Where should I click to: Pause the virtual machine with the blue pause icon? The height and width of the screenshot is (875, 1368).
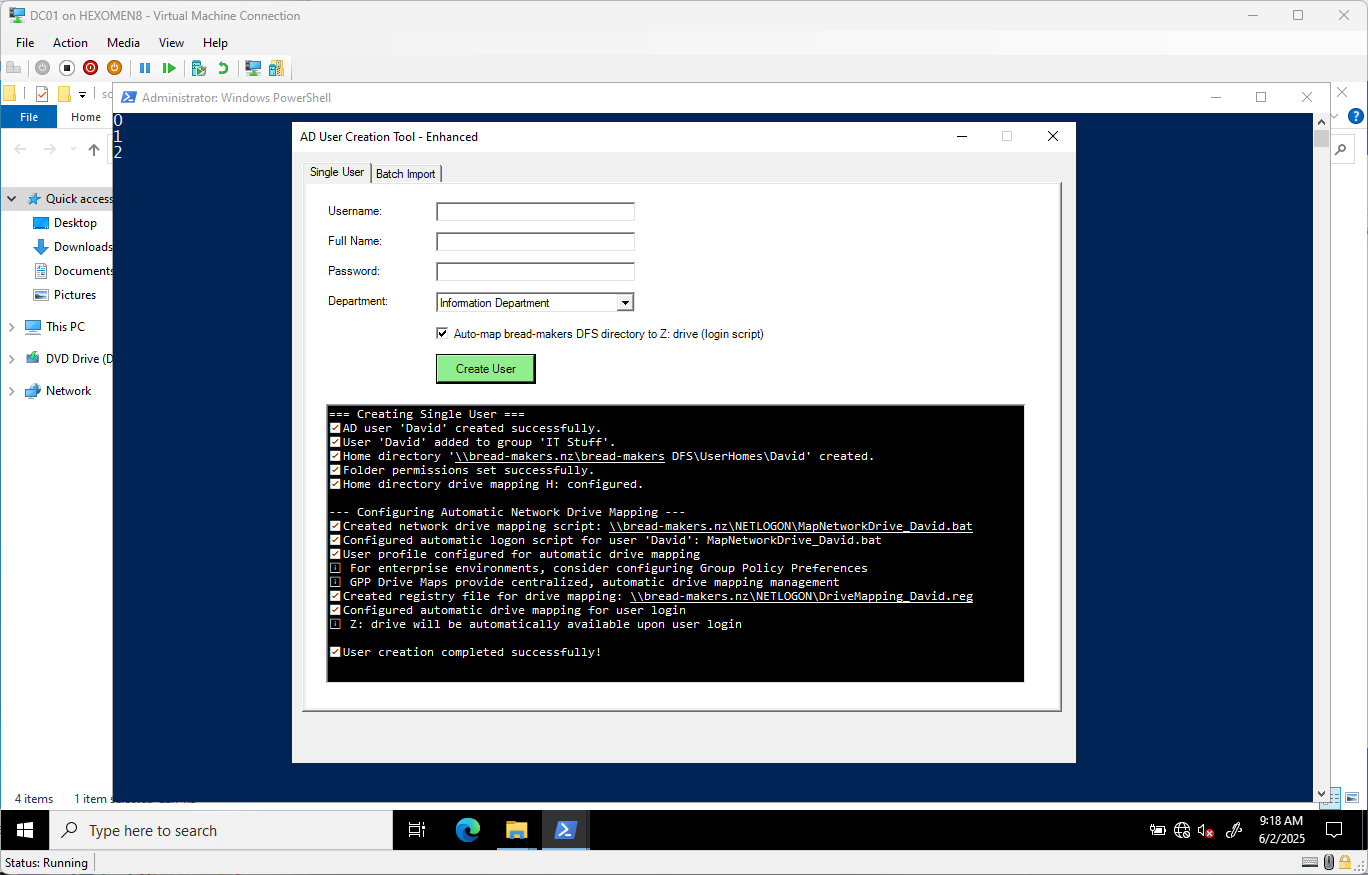[x=145, y=68]
